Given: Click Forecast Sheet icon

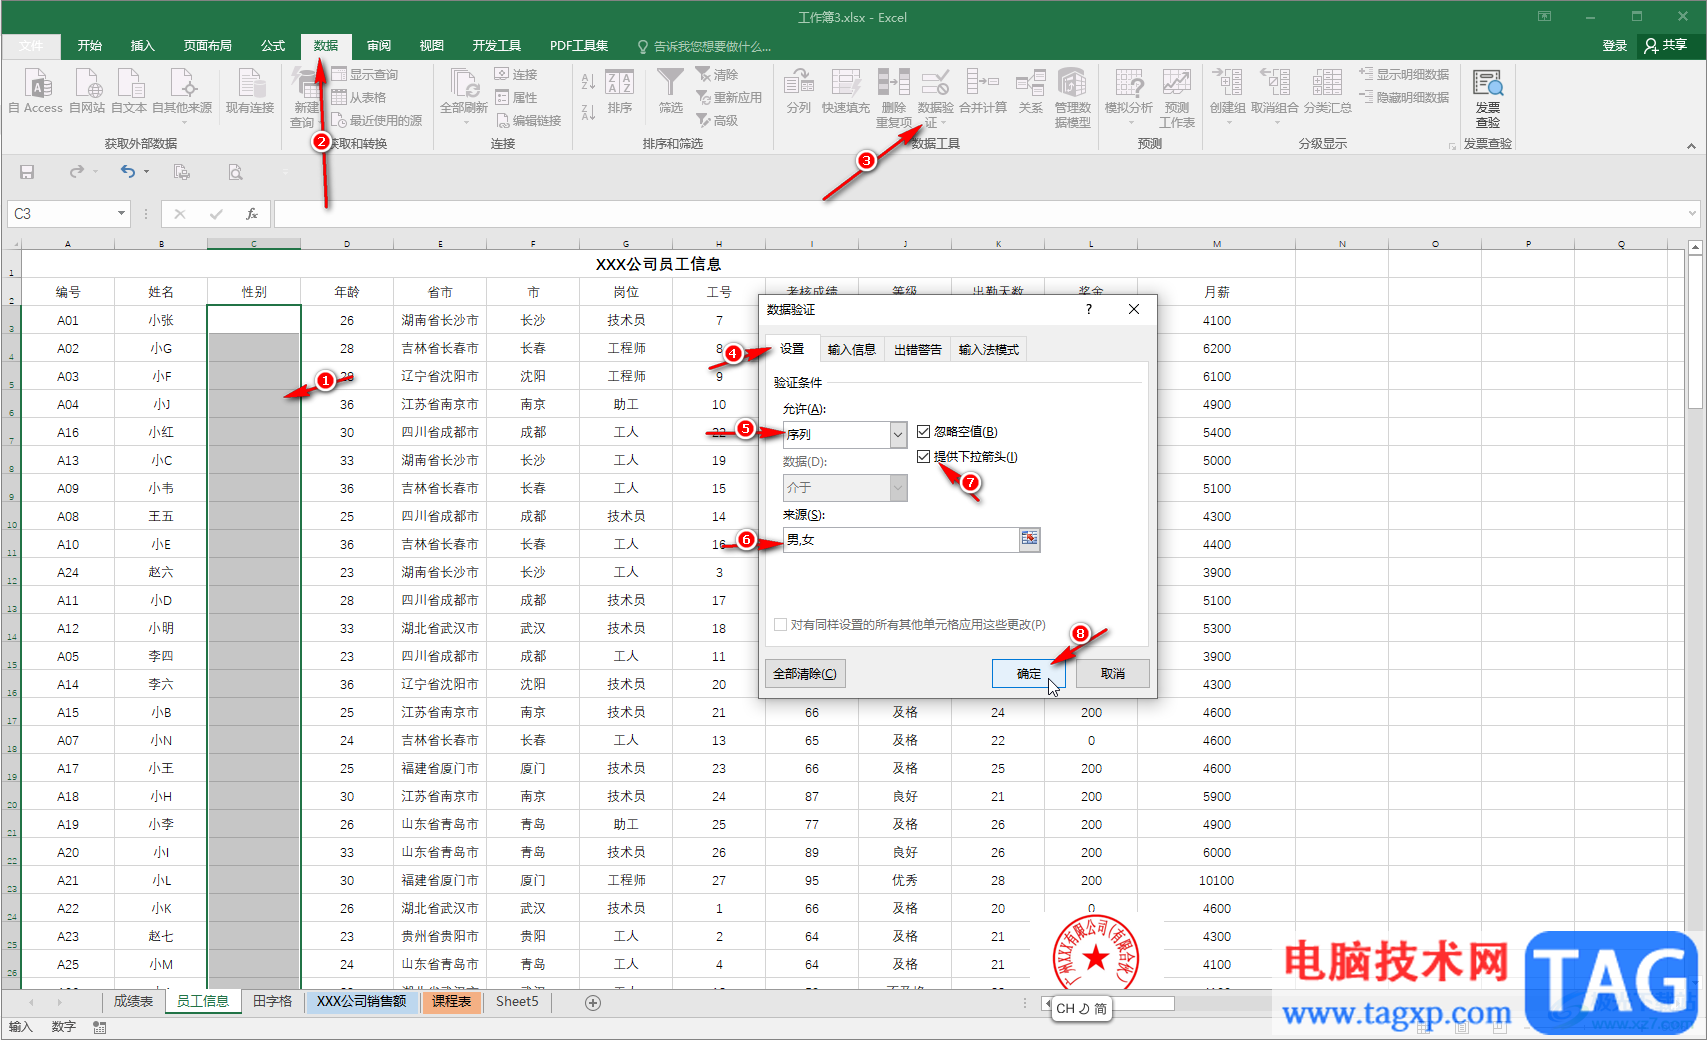Looking at the screenshot, I should (1177, 83).
